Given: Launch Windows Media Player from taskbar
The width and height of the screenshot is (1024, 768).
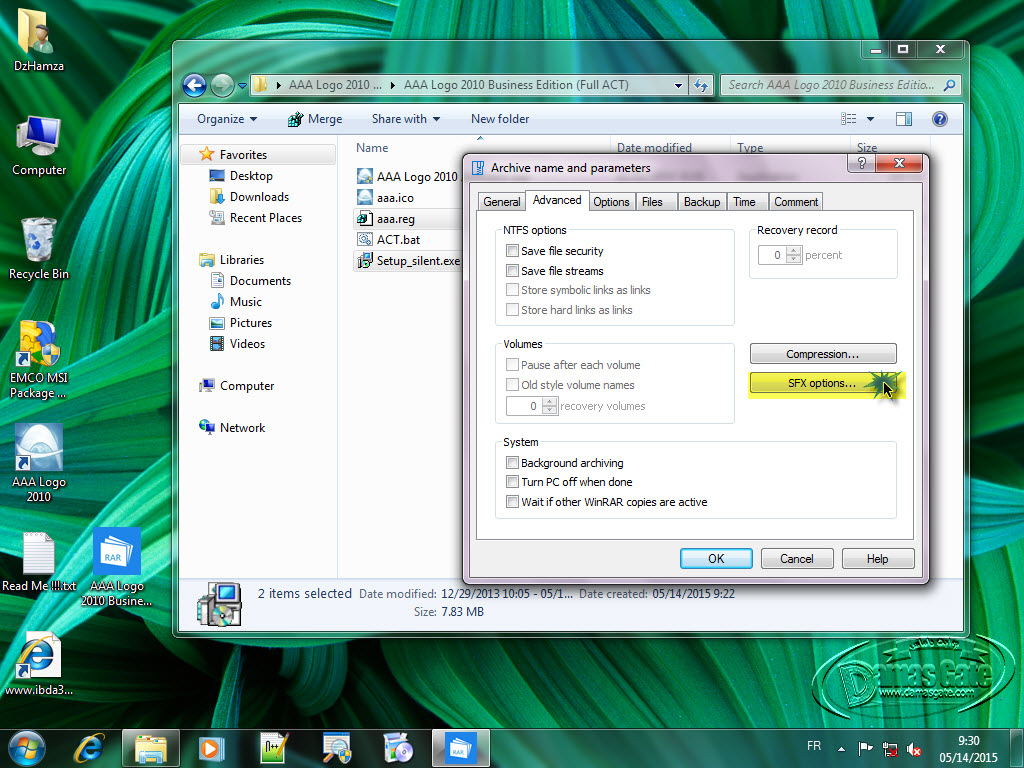Looking at the screenshot, I should tap(211, 748).
